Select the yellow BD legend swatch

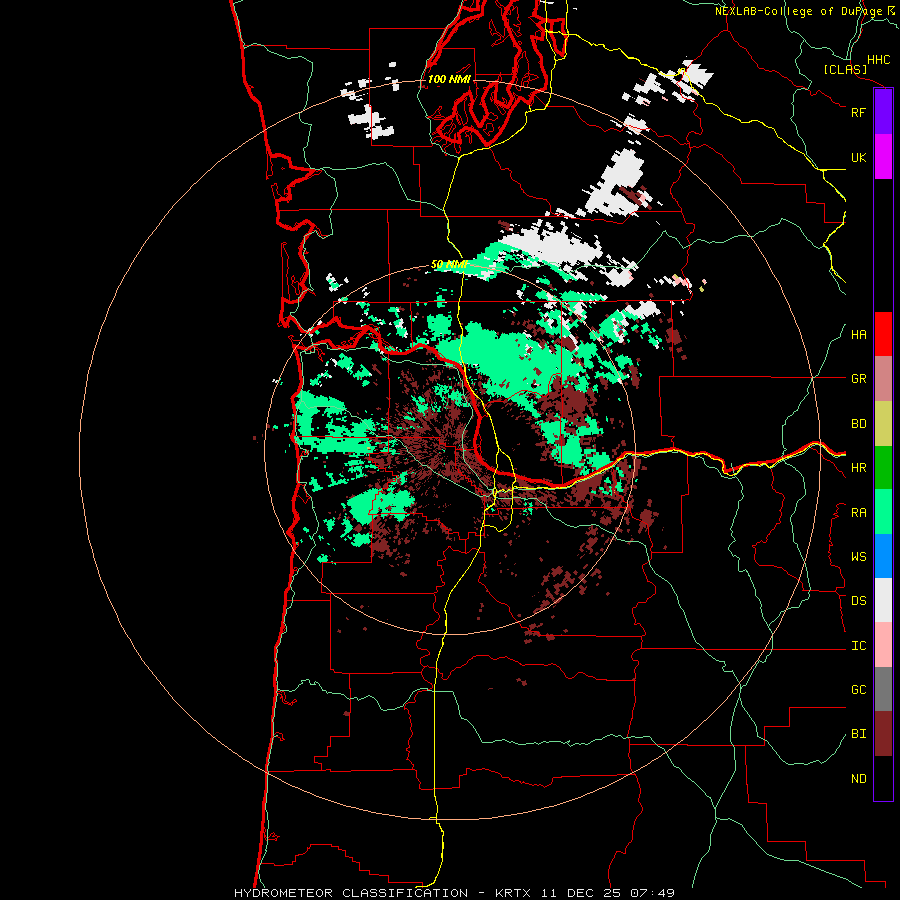[883, 423]
